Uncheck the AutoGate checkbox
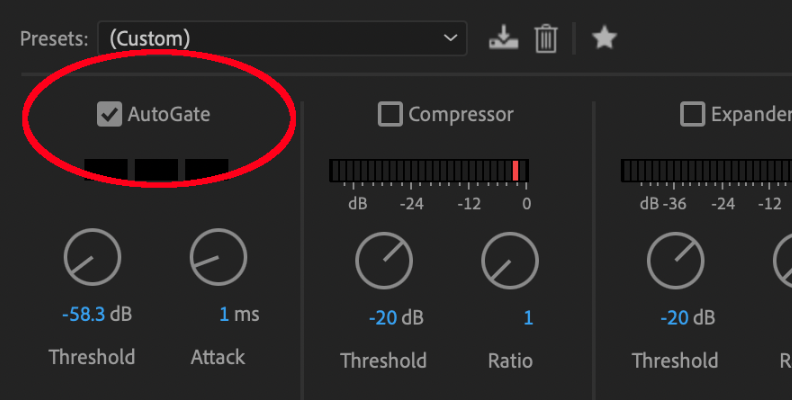 pyautogui.click(x=109, y=114)
